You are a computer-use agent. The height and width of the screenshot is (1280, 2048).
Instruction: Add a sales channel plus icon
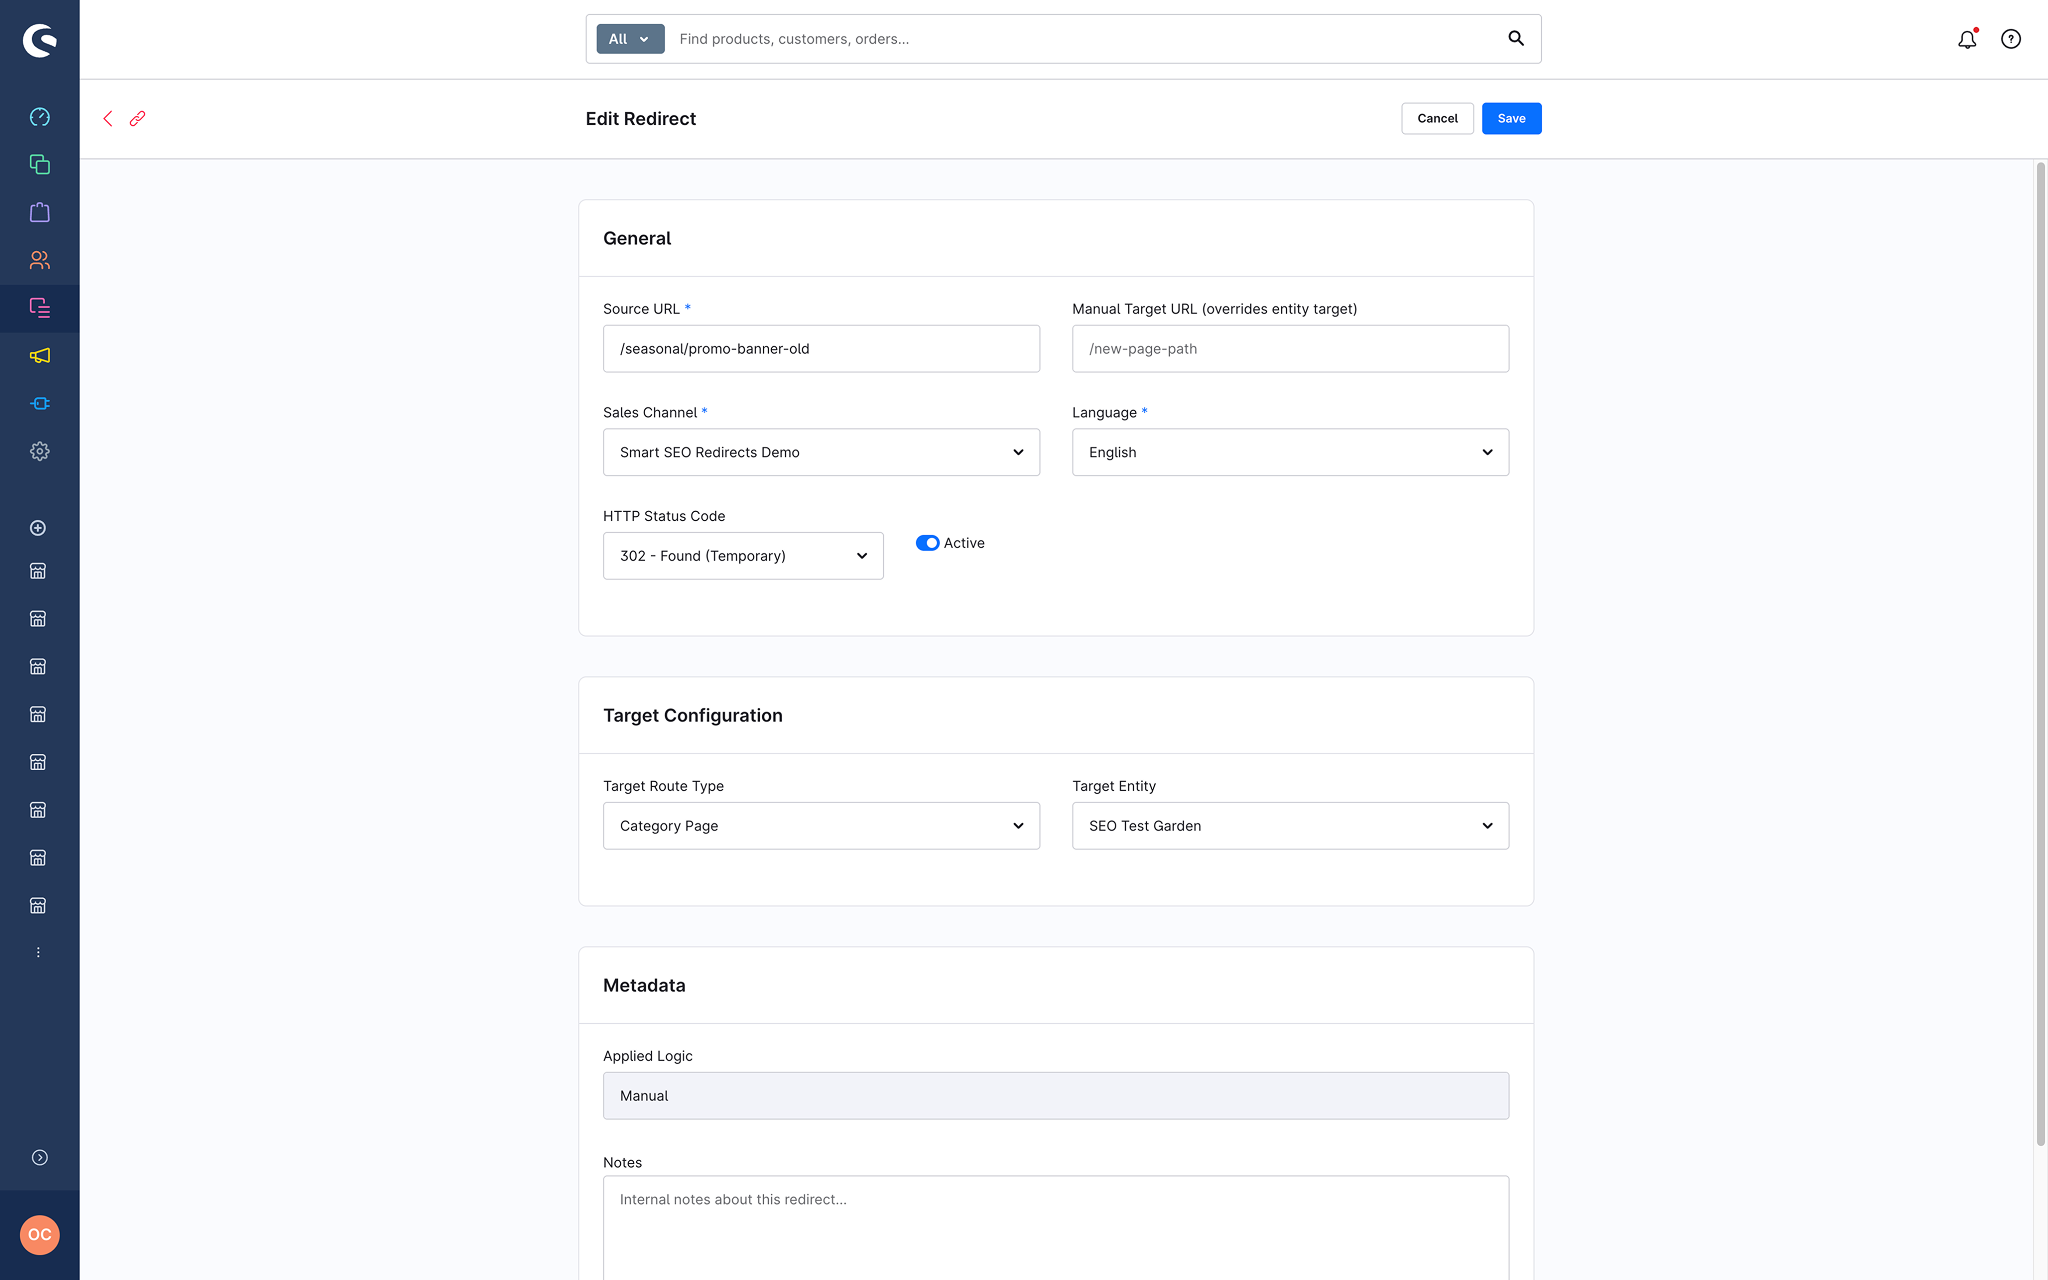pos(38,528)
